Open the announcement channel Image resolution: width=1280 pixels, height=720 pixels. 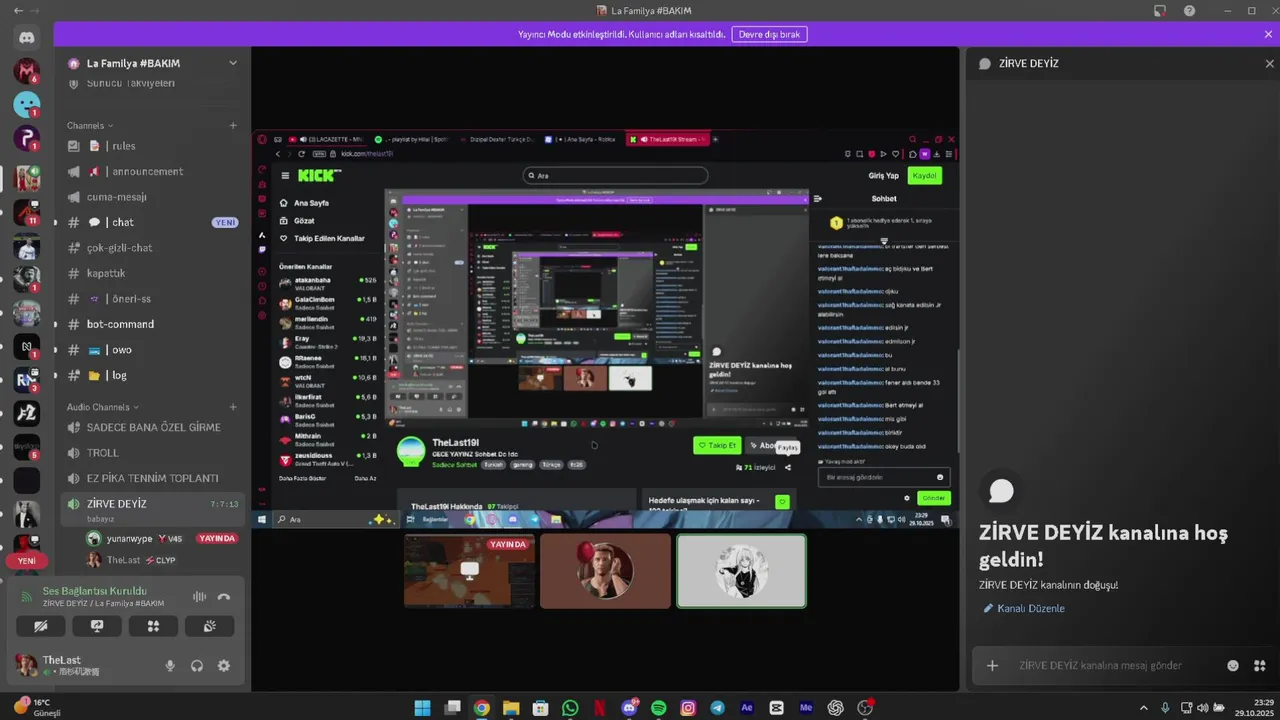[152, 171]
